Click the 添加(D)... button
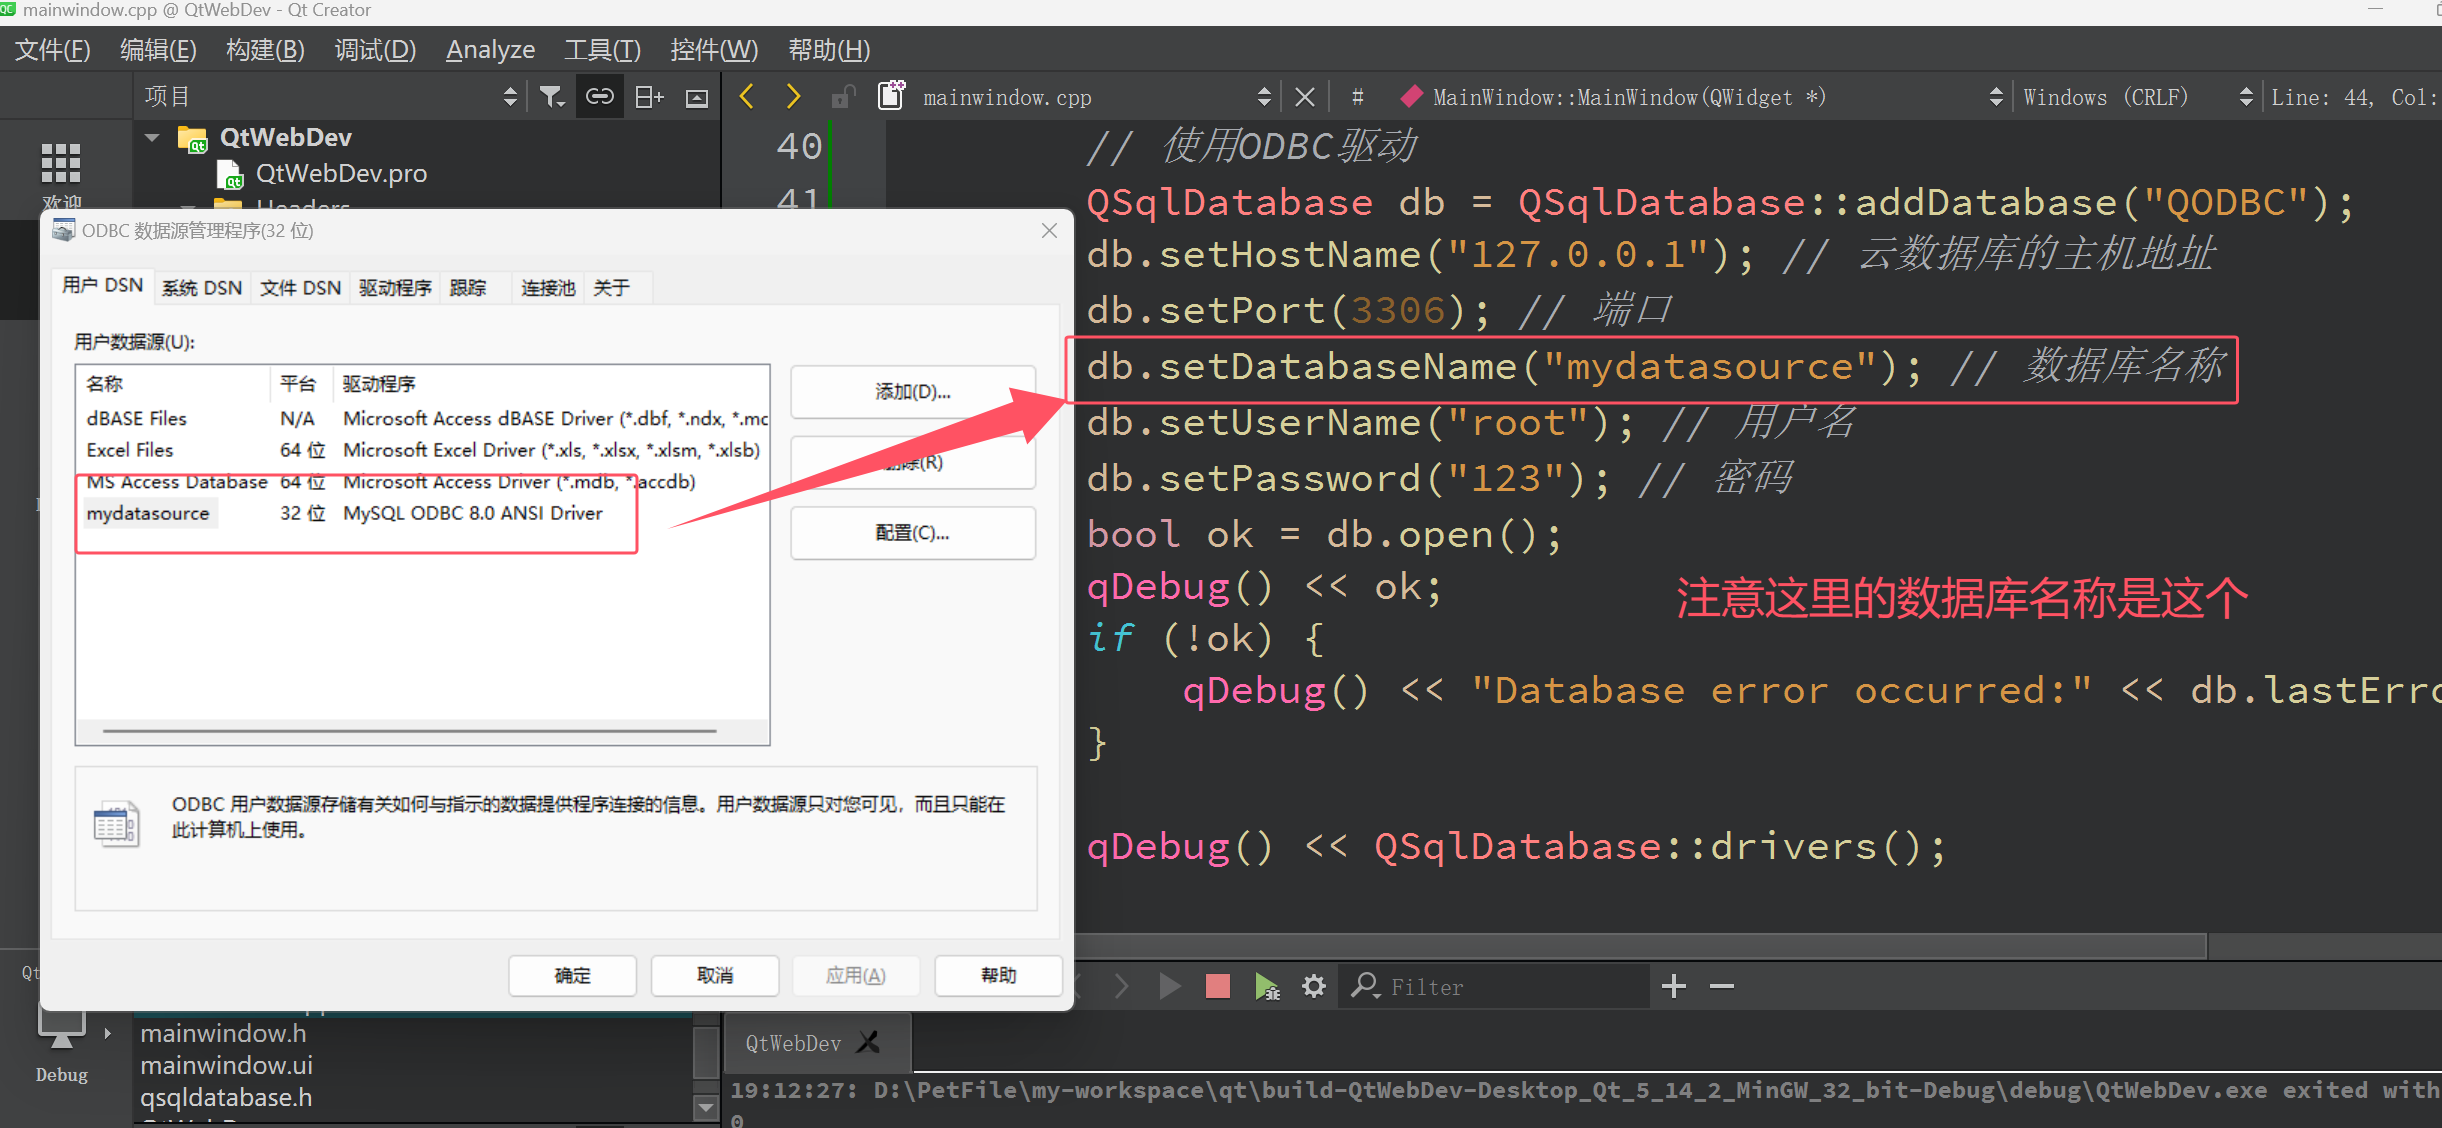Viewport: 2442px width, 1128px height. tap(912, 392)
